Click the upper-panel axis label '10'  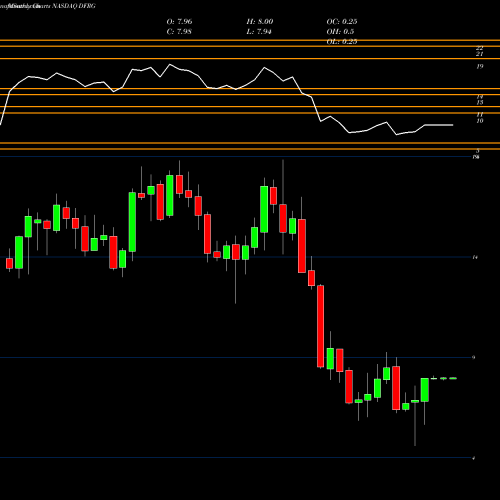point(479,121)
